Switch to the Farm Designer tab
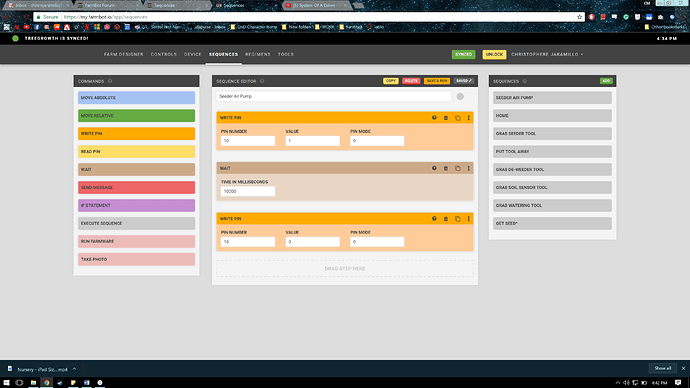 (x=124, y=55)
